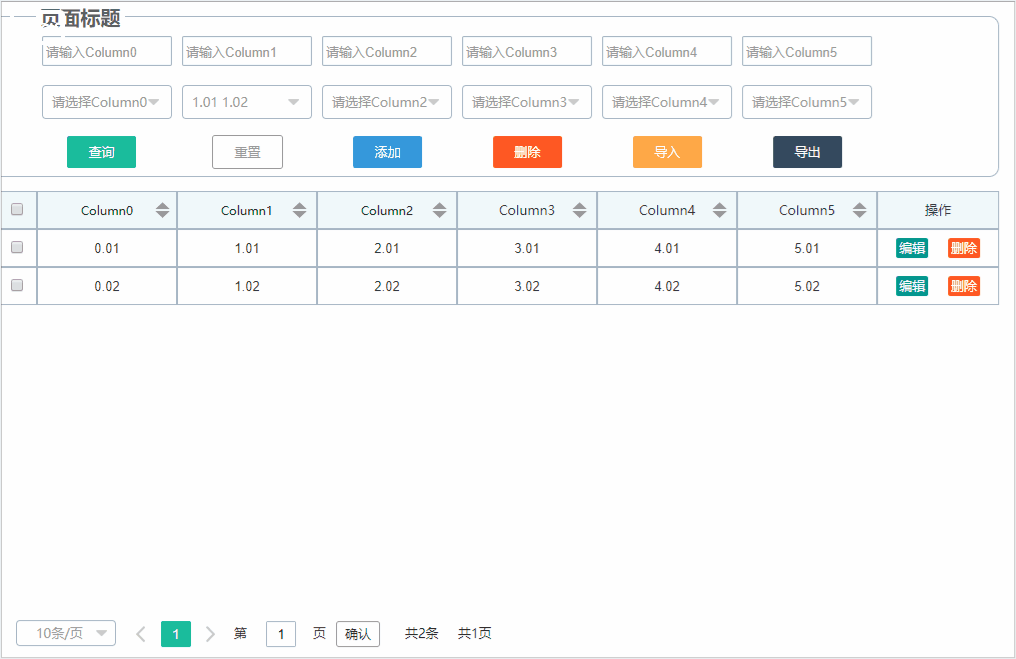Focus the 请输入Column5 input field
The width and height of the screenshot is (1016, 659).
pyautogui.click(x=807, y=51)
